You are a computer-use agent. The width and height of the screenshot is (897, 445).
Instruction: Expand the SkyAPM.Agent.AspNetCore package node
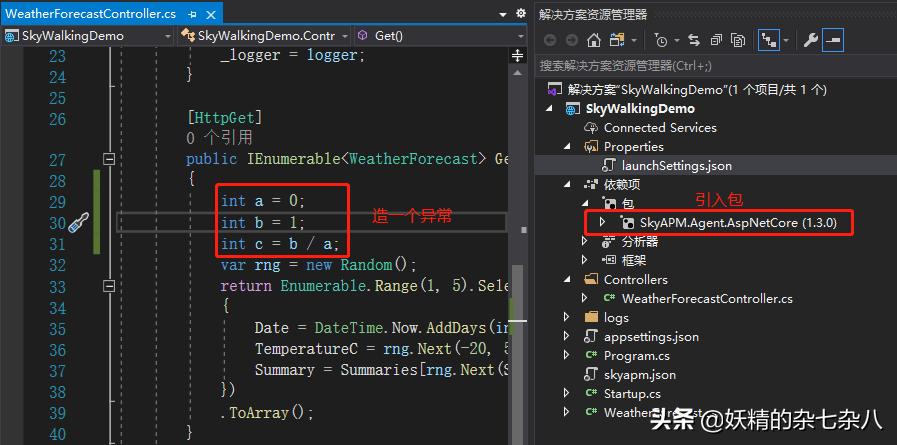point(602,222)
